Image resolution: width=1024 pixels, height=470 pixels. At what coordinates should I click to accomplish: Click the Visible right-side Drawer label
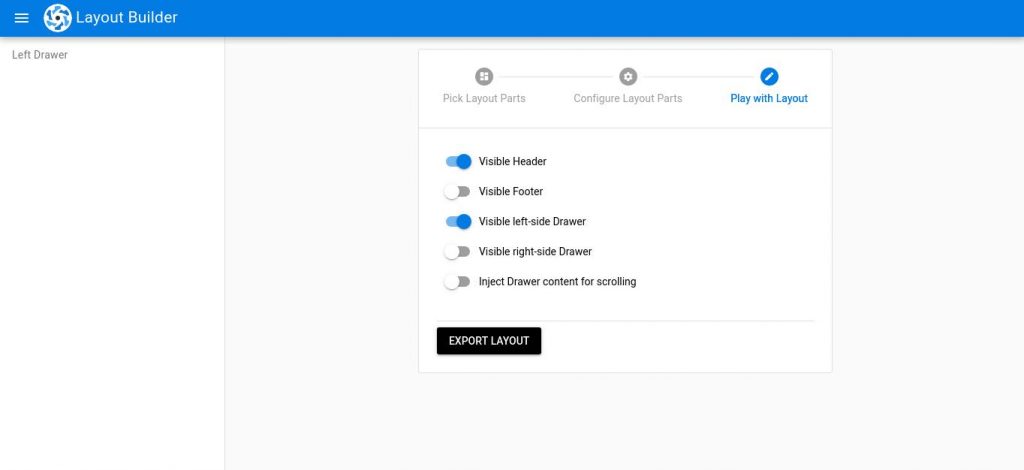536,252
